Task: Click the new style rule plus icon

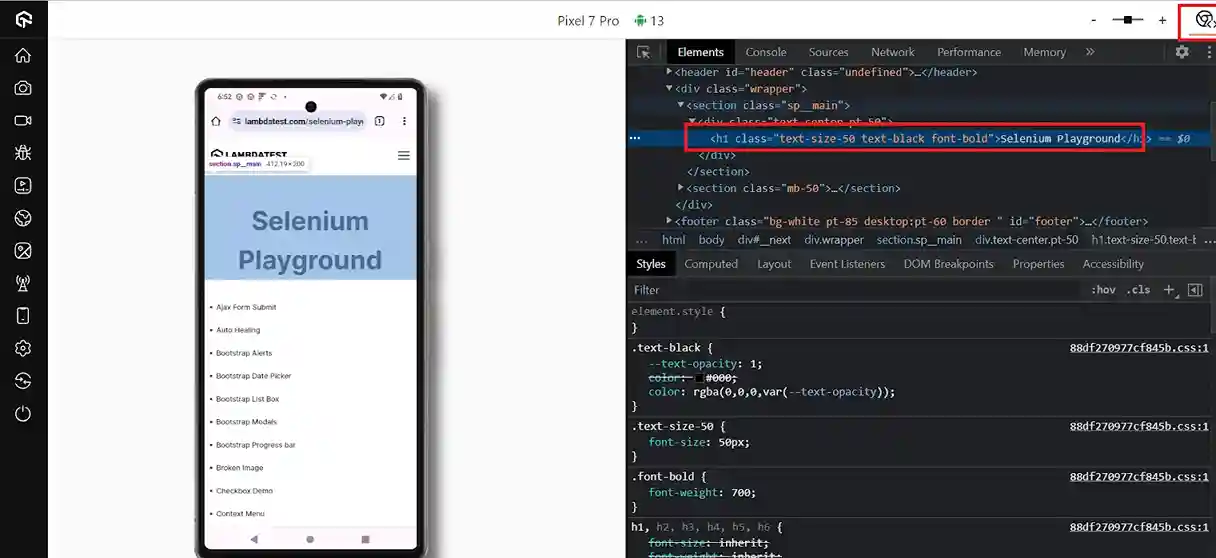Action: click(1170, 290)
